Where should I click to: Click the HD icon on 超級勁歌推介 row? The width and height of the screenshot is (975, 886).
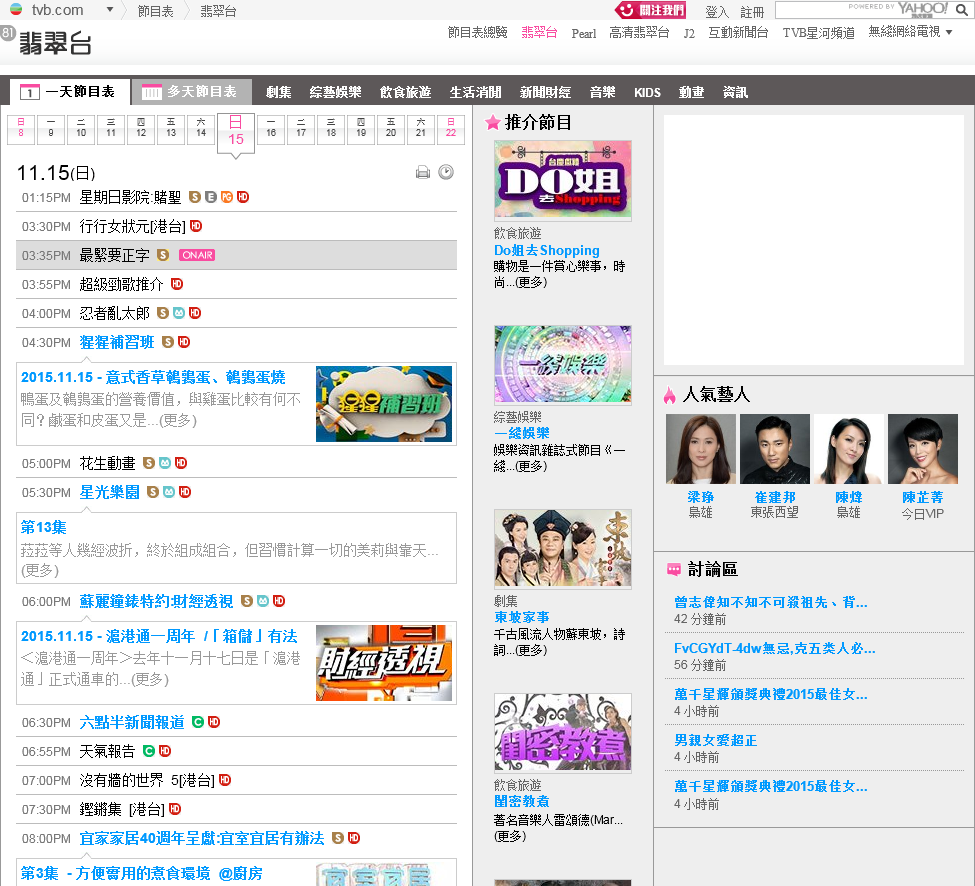pyautogui.click(x=177, y=284)
